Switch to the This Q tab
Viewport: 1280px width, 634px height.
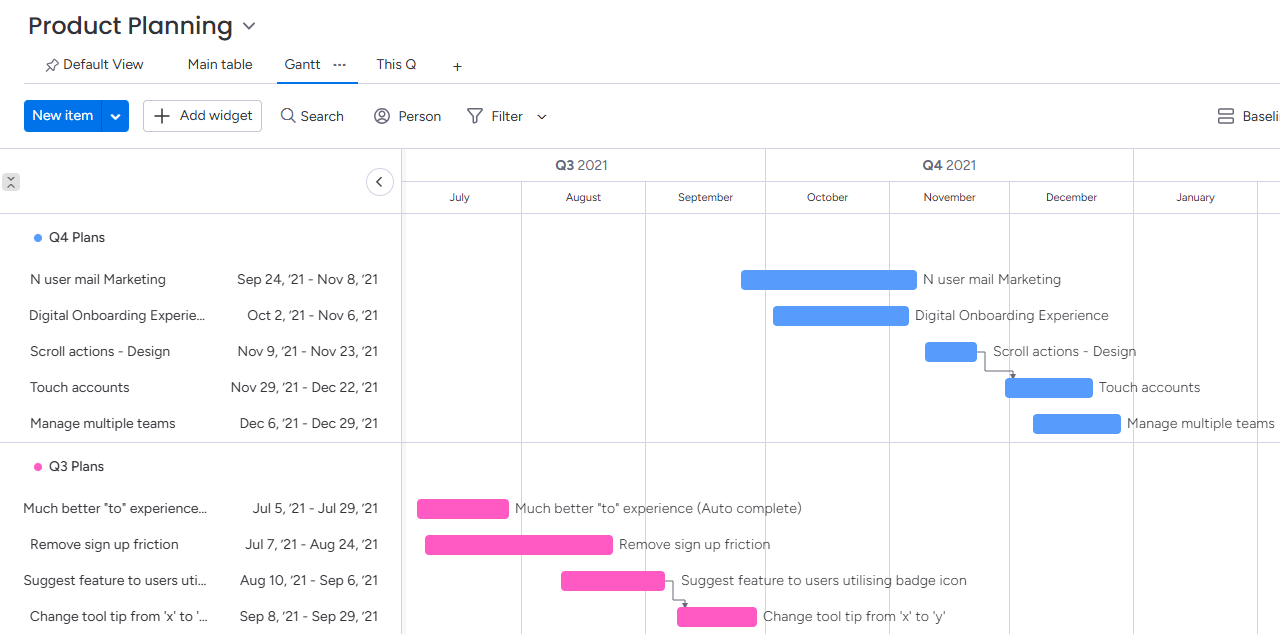[396, 64]
